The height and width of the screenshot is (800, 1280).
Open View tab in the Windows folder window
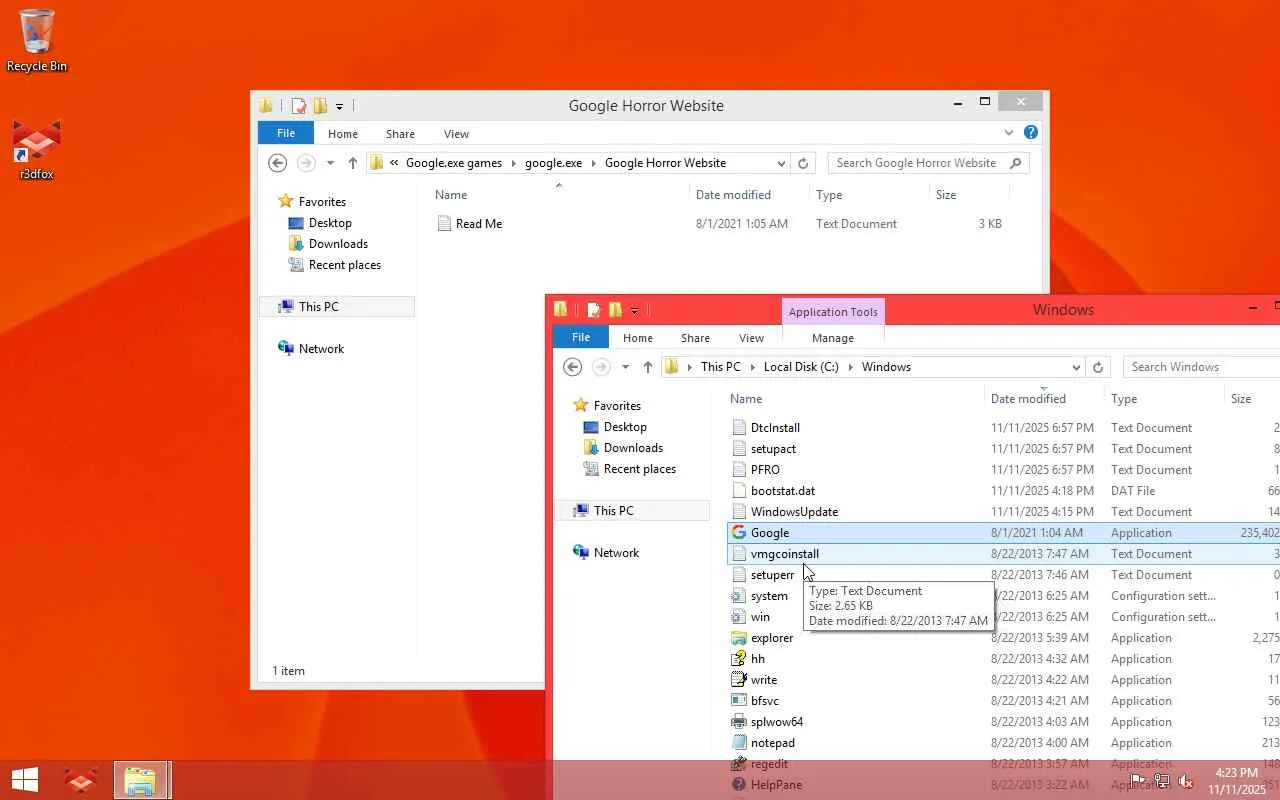751,338
